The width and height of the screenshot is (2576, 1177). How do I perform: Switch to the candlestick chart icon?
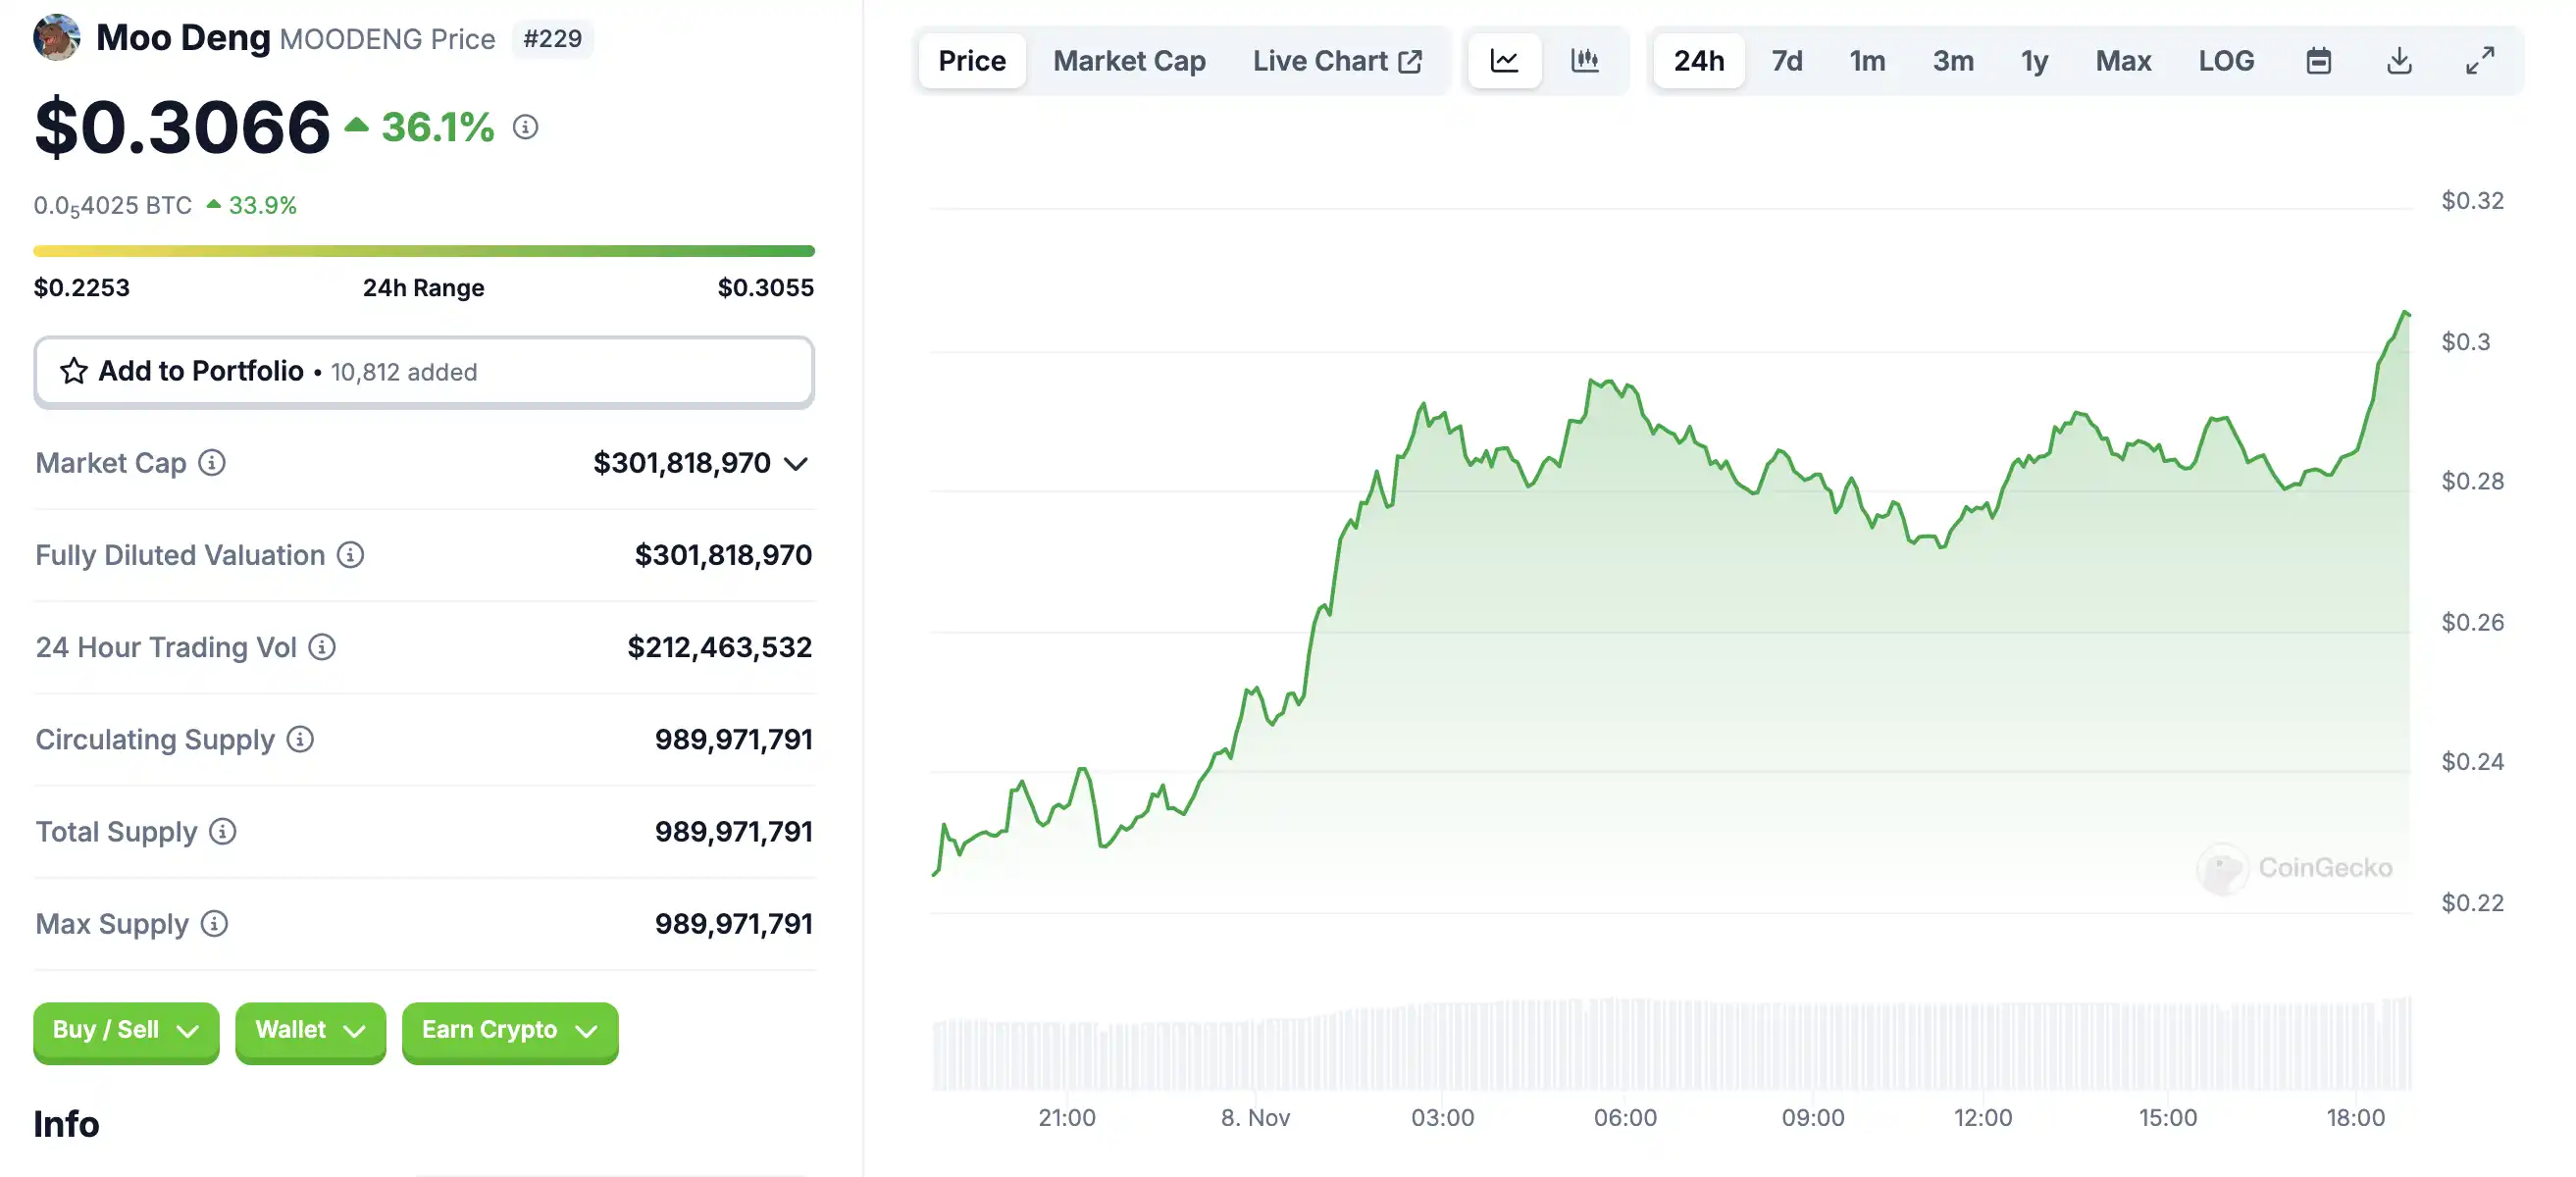click(1584, 61)
